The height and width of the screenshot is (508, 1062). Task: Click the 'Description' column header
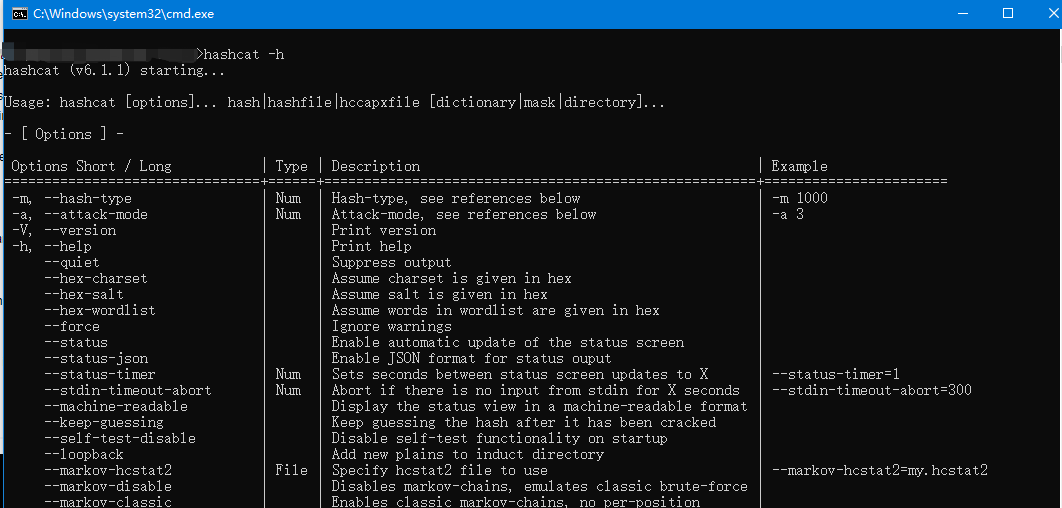375,166
